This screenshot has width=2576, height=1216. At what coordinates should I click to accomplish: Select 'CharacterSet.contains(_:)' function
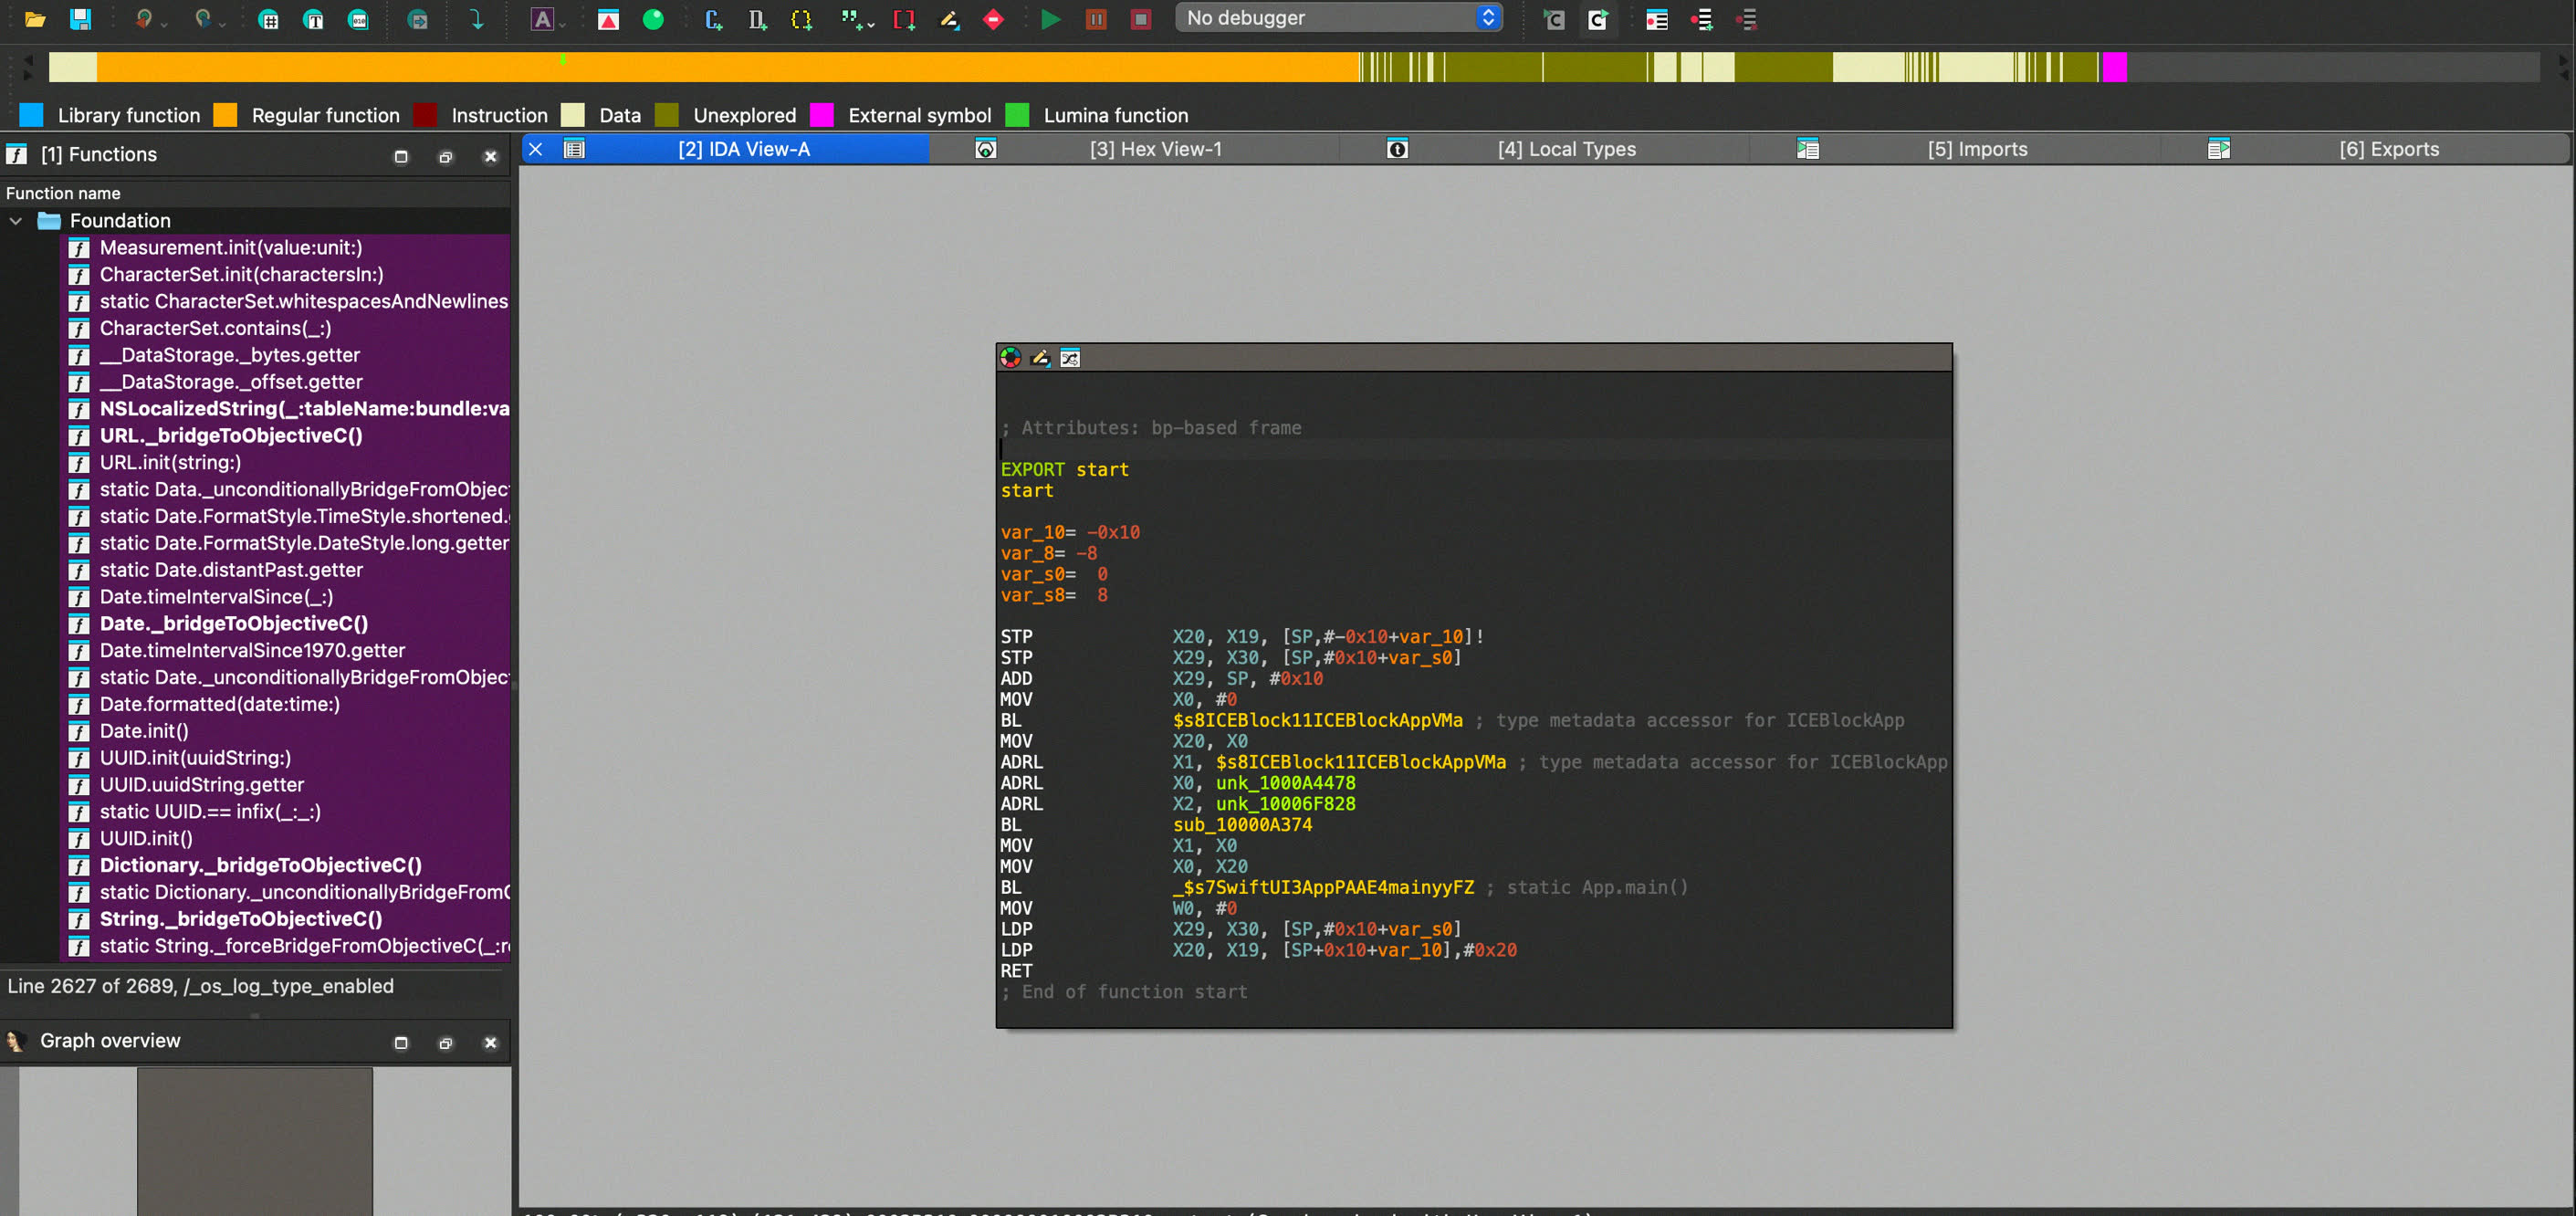(x=215, y=328)
